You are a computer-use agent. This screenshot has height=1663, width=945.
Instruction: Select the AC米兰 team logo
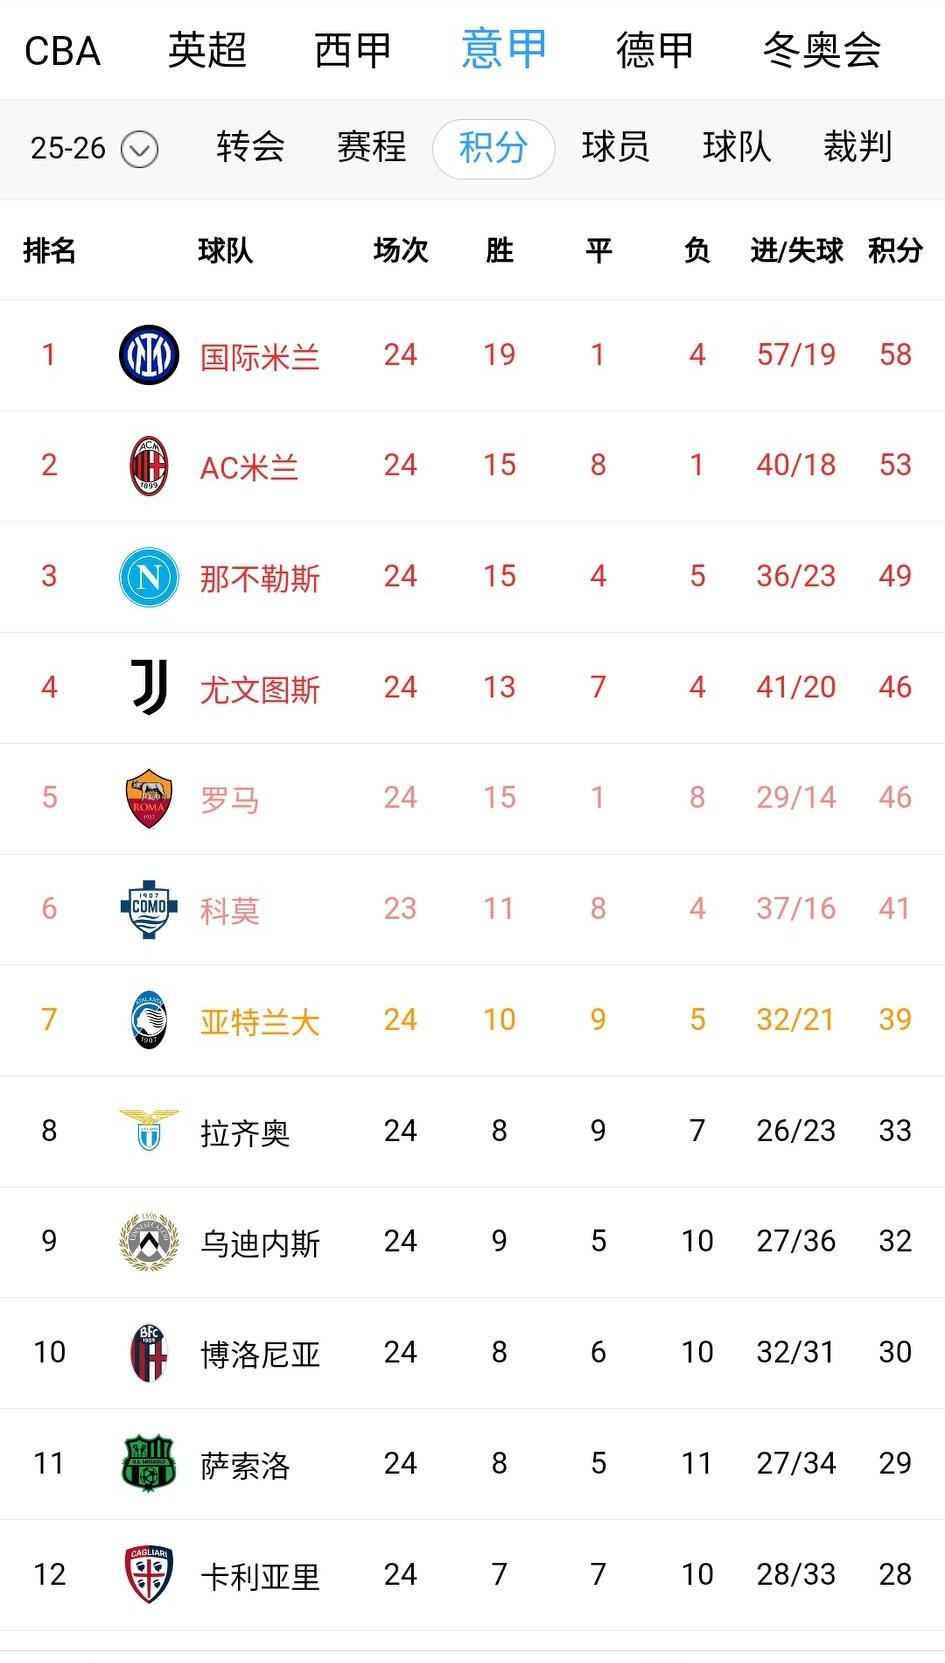(x=148, y=465)
